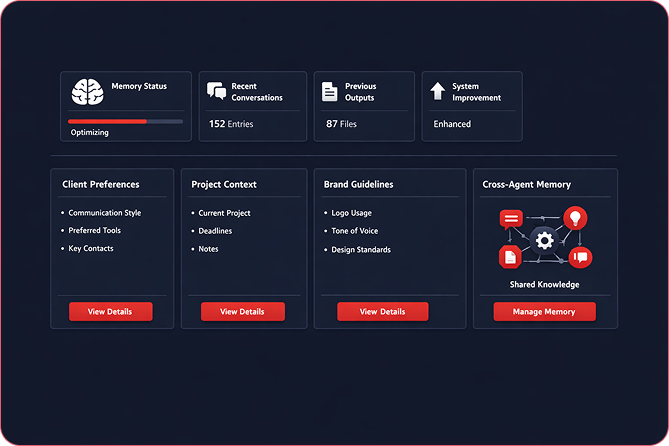Viewport: 669px width, 446px height.
Task: Click the 87 Files outputs count
Action: (341, 124)
